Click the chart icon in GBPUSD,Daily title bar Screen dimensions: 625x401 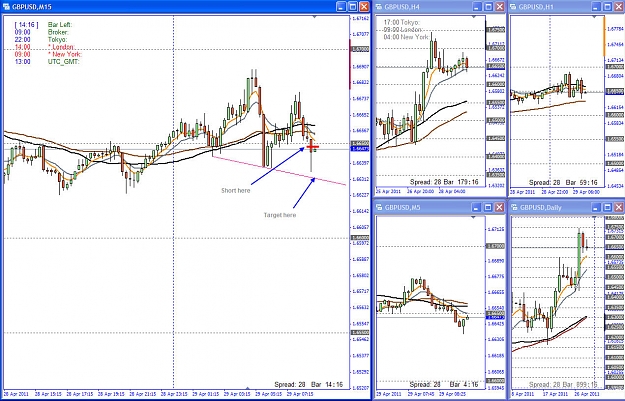[x=513, y=207]
